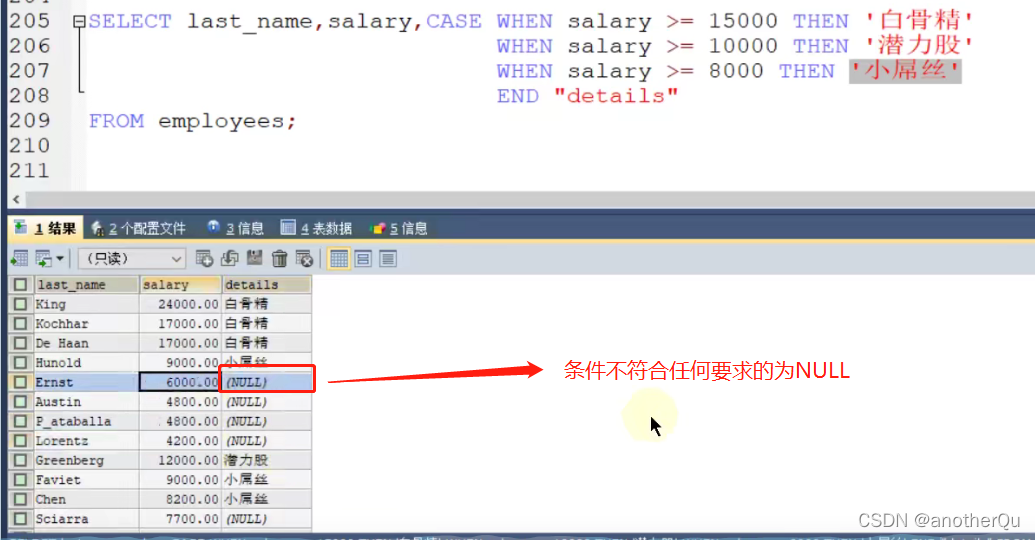1035x540 pixels.
Task: Click the 'Faviet' last_name cell
Action: (86, 479)
